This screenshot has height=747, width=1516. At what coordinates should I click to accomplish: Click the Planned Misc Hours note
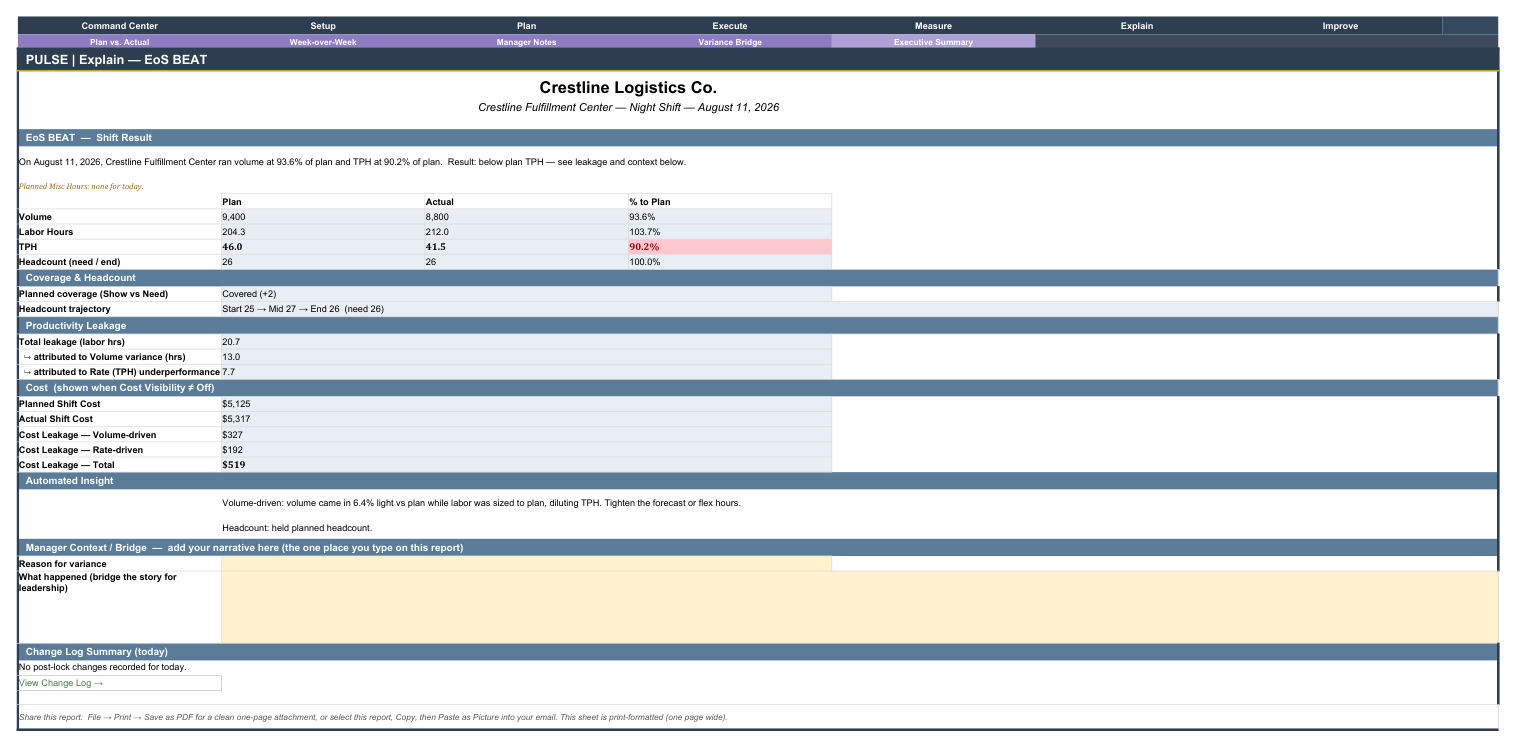tap(81, 186)
